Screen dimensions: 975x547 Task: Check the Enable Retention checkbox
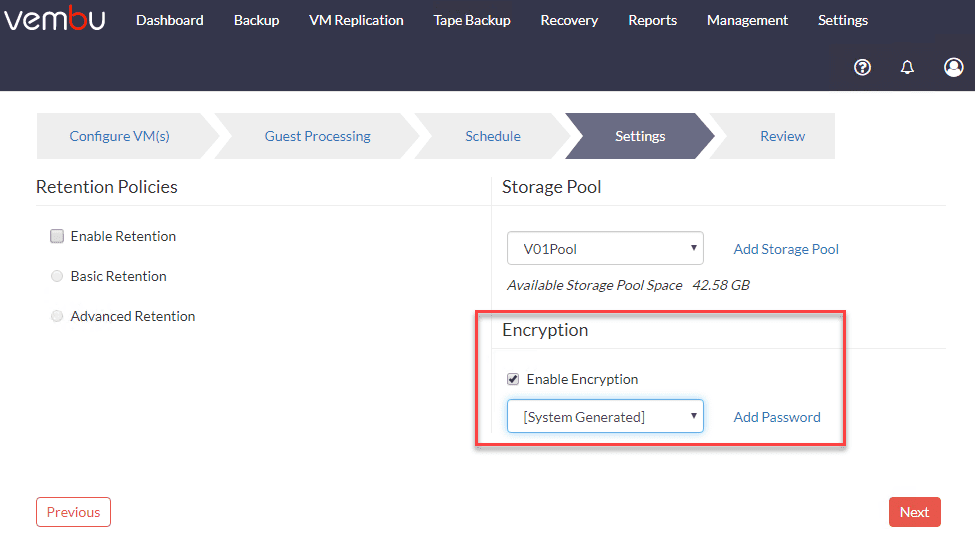coord(57,237)
